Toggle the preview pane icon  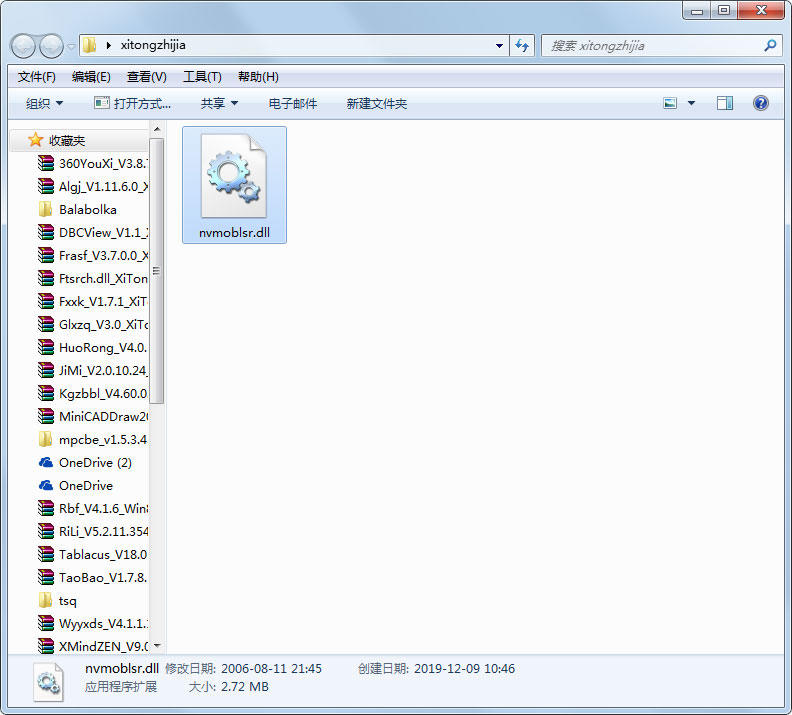(725, 103)
